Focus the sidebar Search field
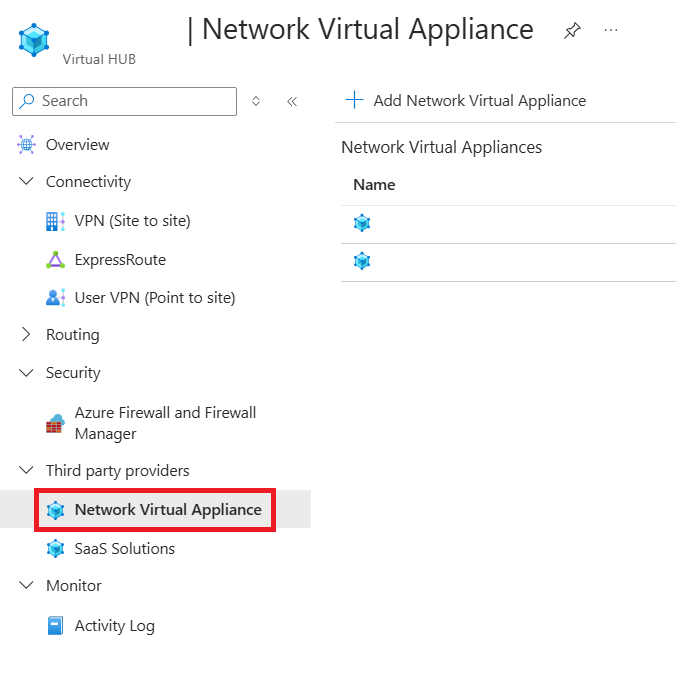This screenshot has height=675, width=676. 124,101
